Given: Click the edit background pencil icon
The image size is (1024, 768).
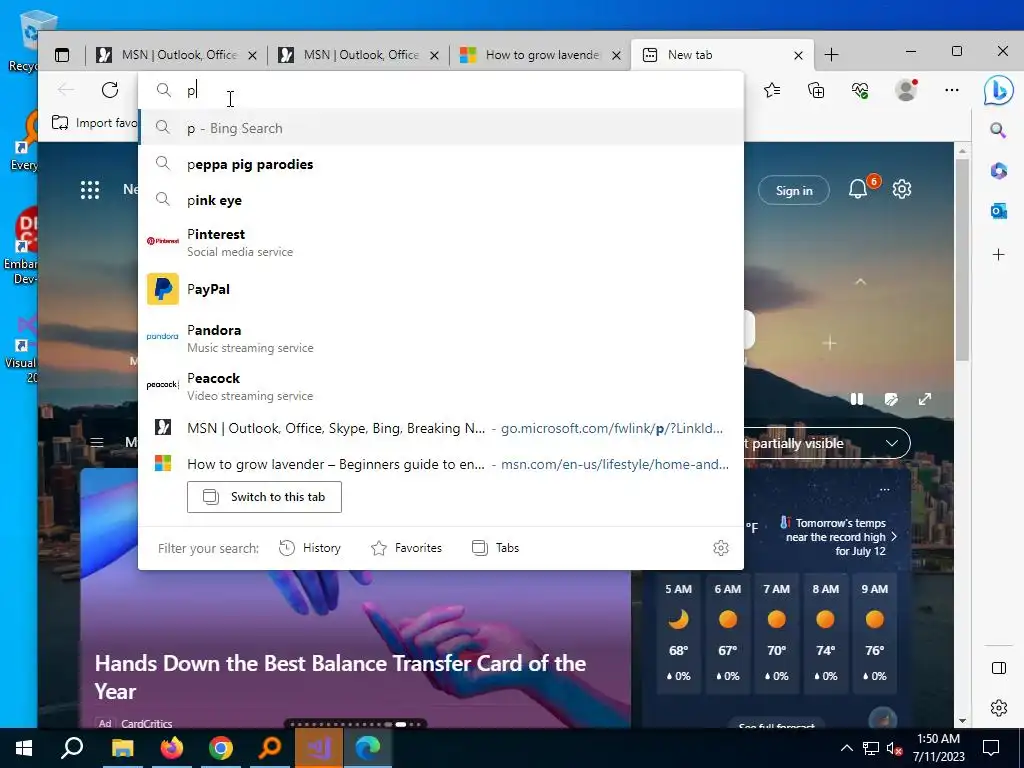Looking at the screenshot, I should point(891,399).
